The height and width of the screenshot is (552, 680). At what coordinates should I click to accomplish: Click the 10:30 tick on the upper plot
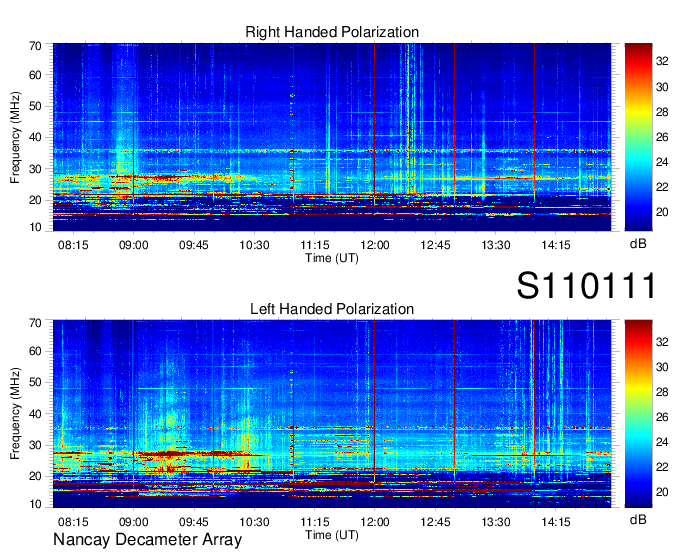(255, 245)
